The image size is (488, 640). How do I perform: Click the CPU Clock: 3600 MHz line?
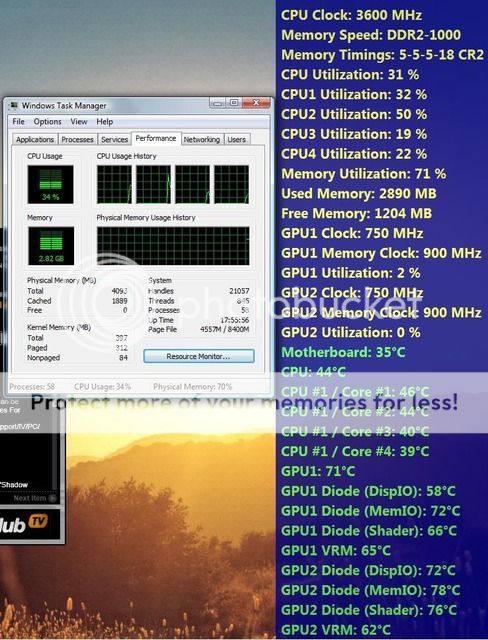point(351,15)
